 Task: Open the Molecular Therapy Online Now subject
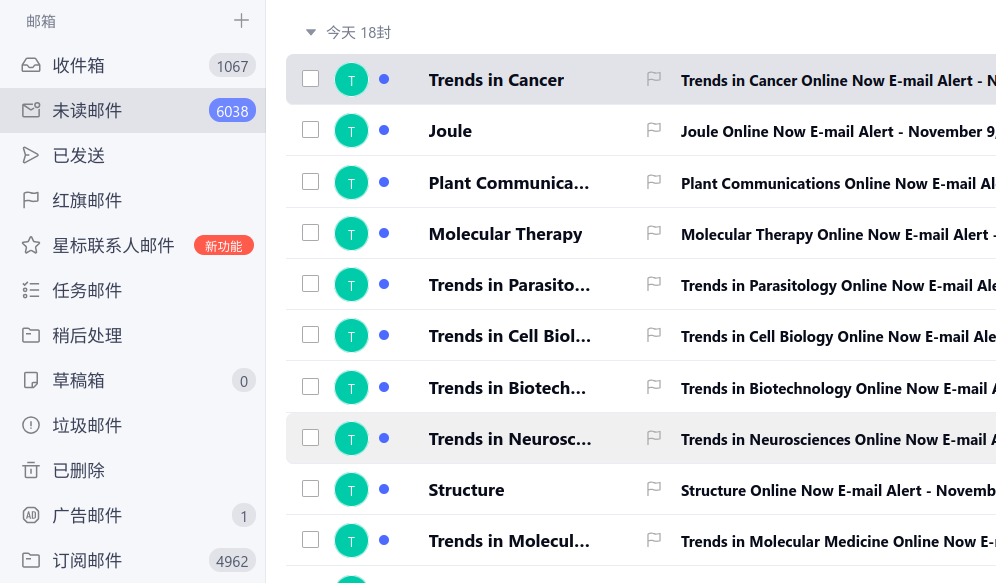click(838, 234)
